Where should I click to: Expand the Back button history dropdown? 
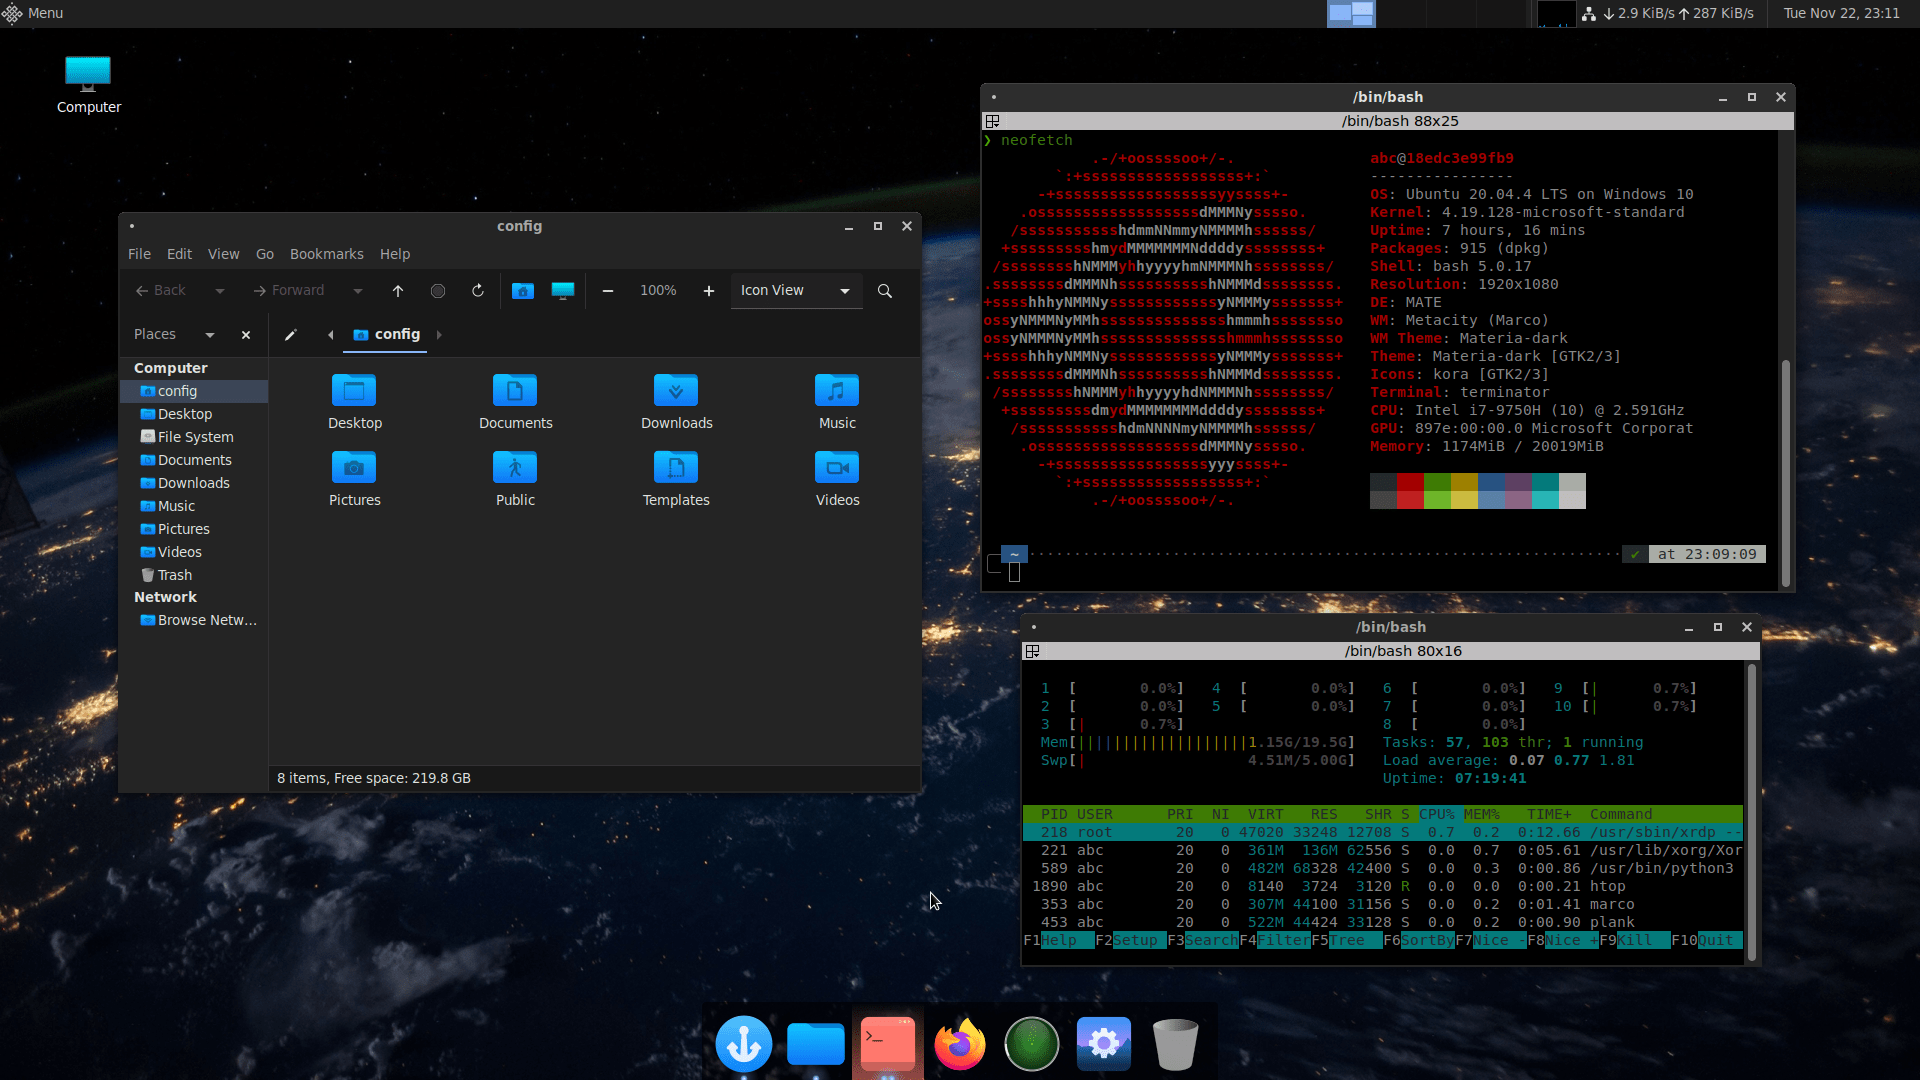tap(220, 290)
